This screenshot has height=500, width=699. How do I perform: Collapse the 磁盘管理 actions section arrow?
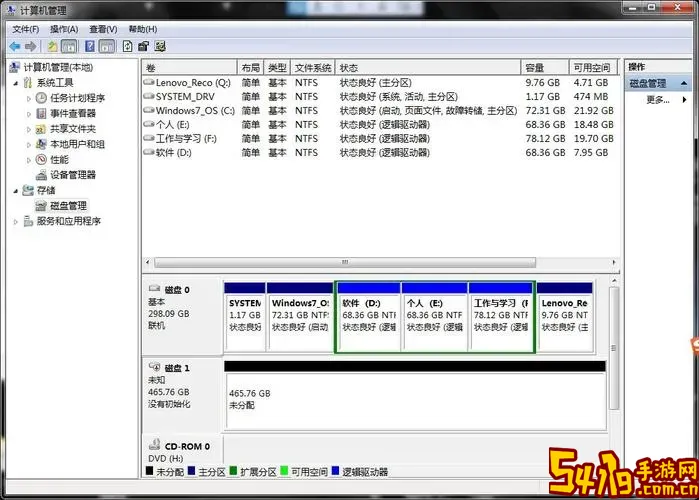[x=684, y=83]
